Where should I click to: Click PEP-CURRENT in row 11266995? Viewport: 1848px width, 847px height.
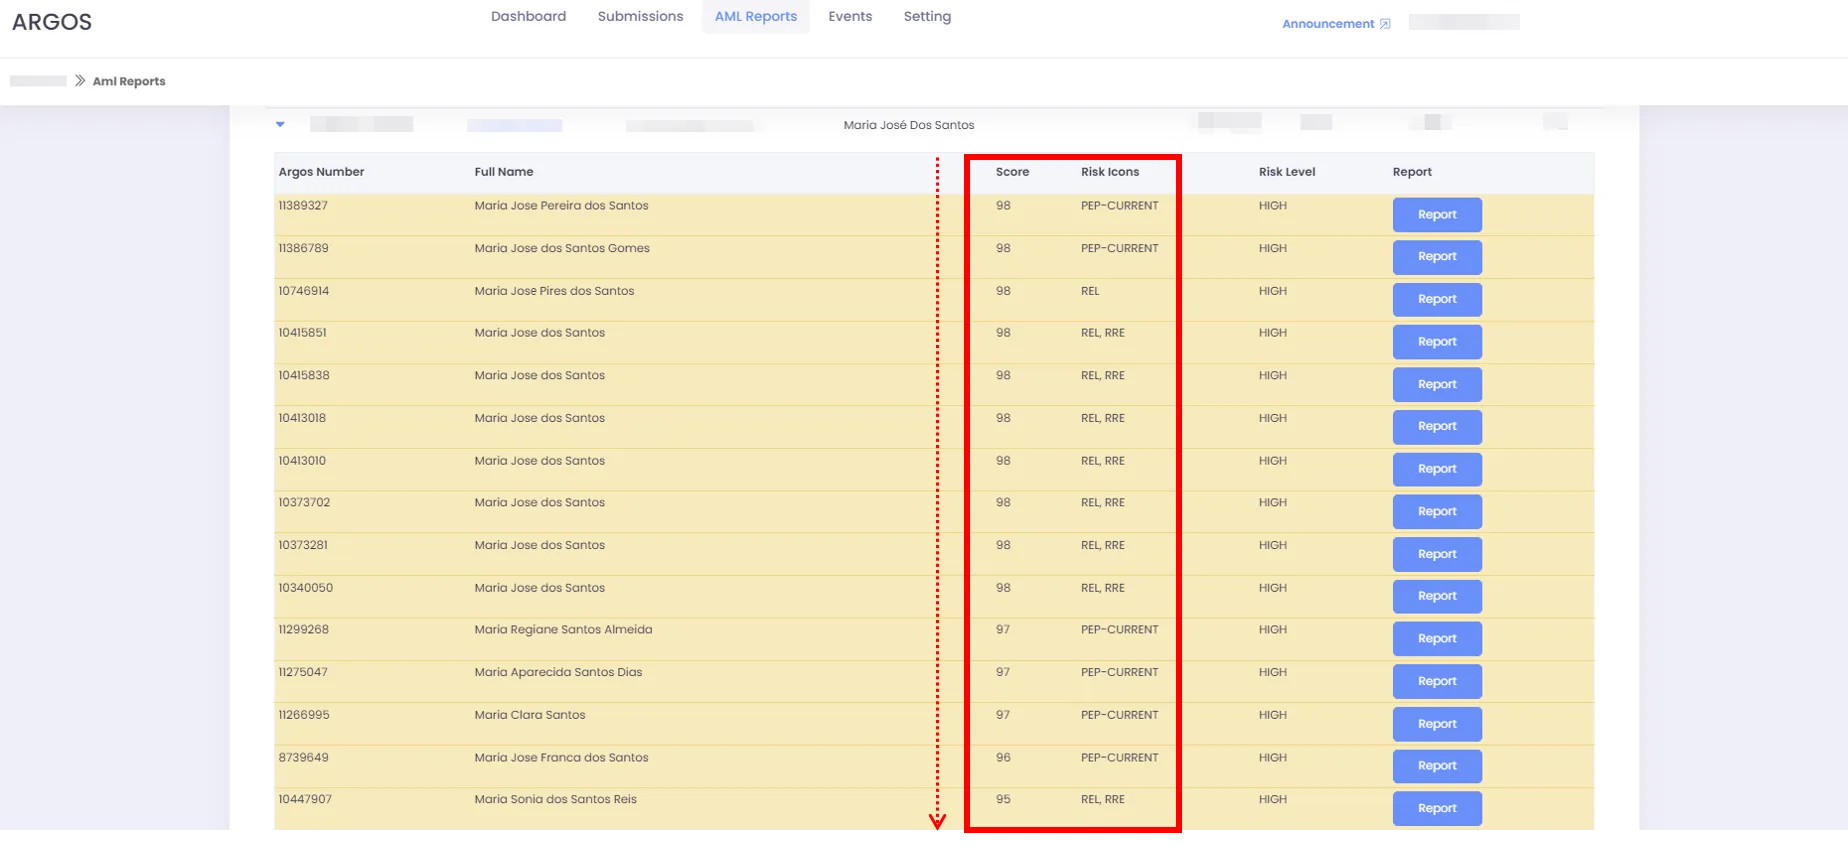click(x=1119, y=716)
